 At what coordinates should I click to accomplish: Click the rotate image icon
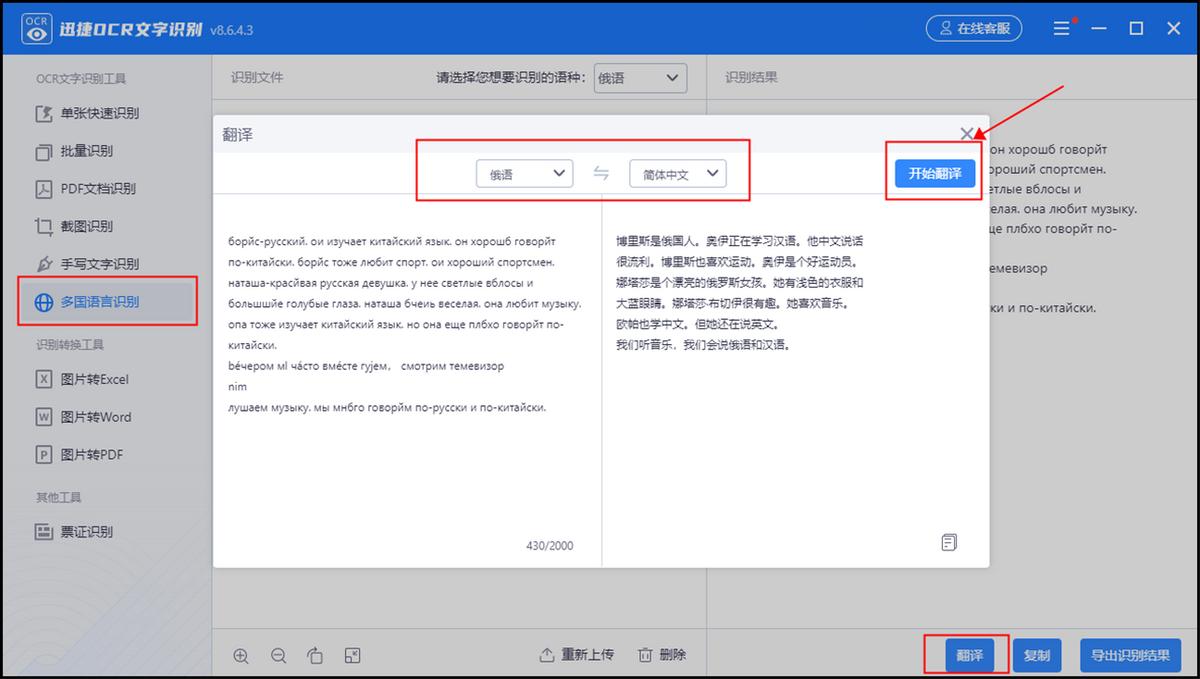316,655
